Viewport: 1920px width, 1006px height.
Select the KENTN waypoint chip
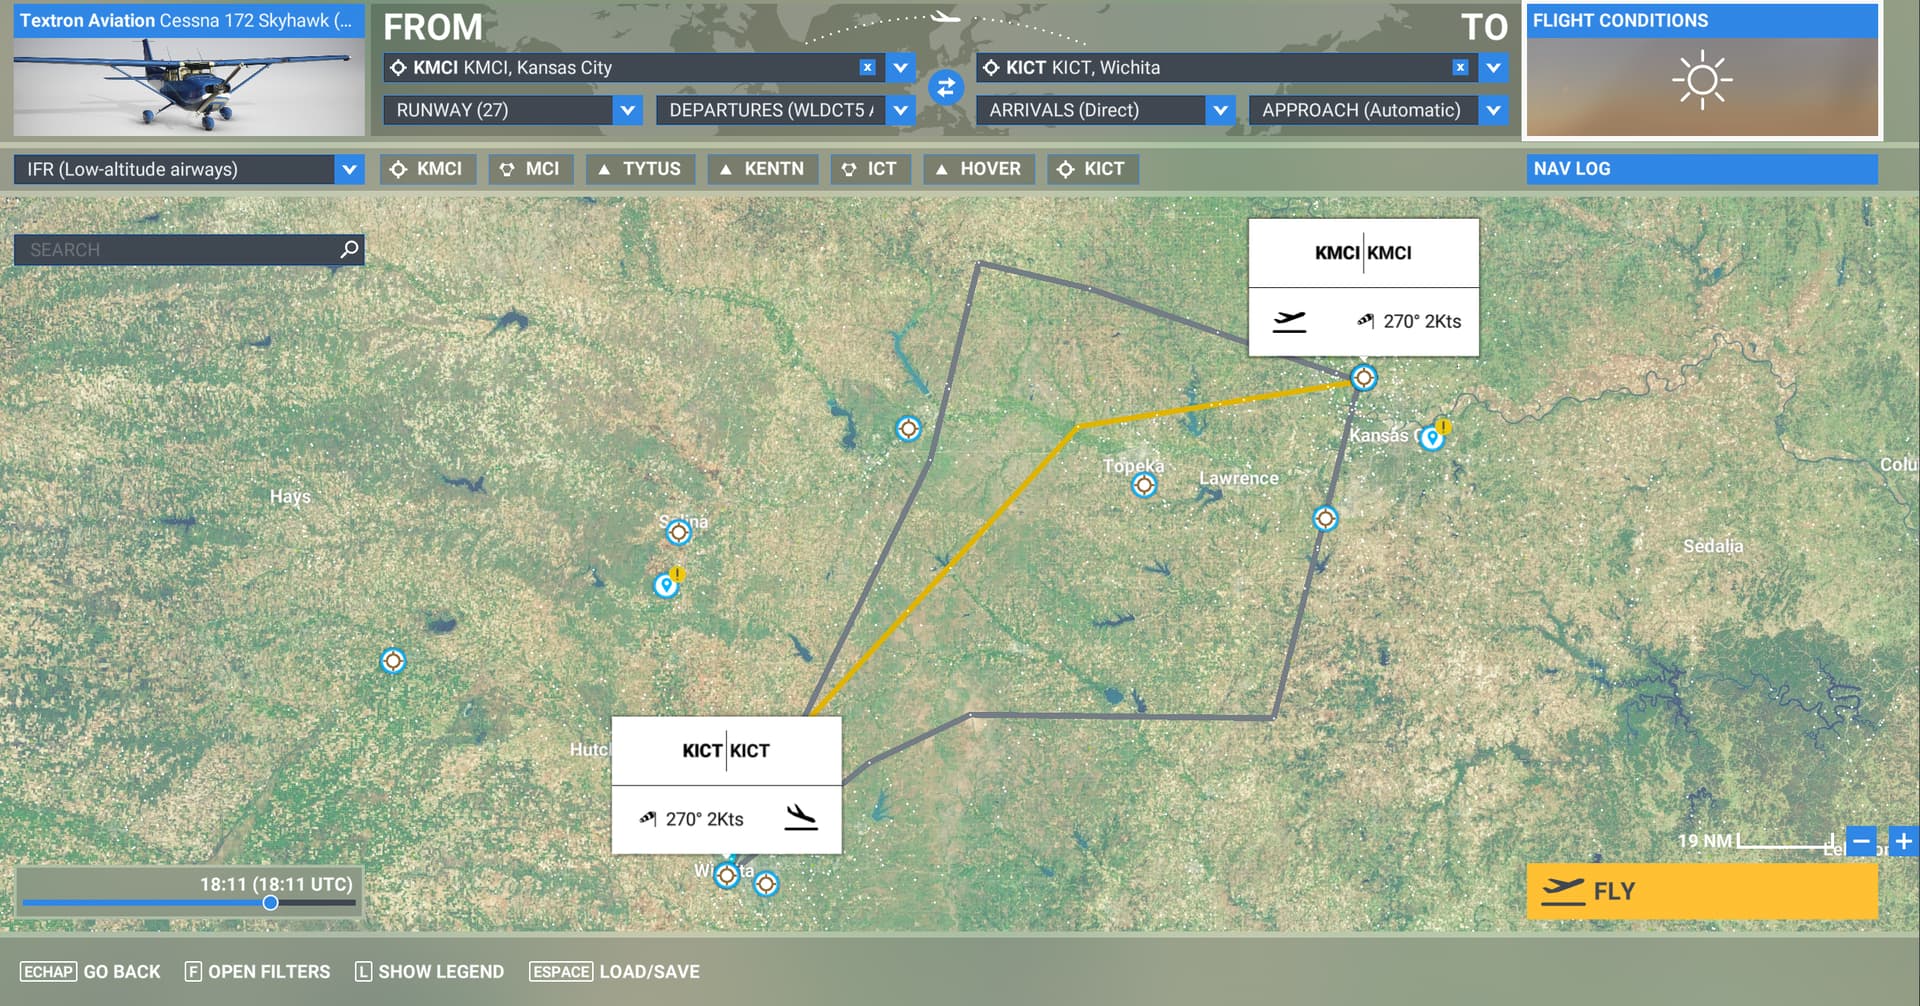(762, 169)
